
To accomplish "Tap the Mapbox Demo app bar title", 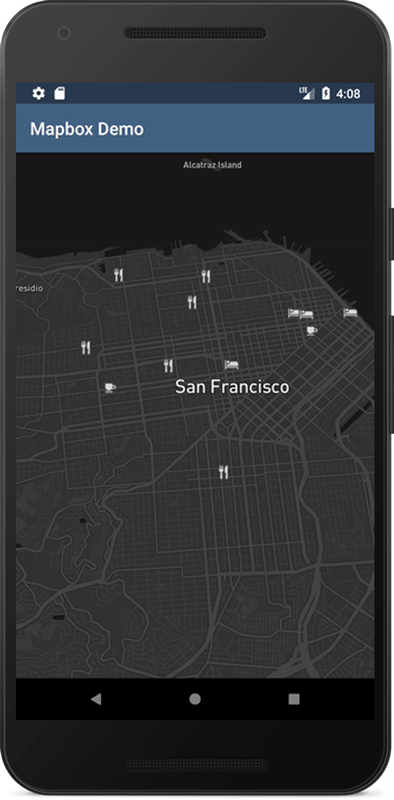I will pos(87,129).
